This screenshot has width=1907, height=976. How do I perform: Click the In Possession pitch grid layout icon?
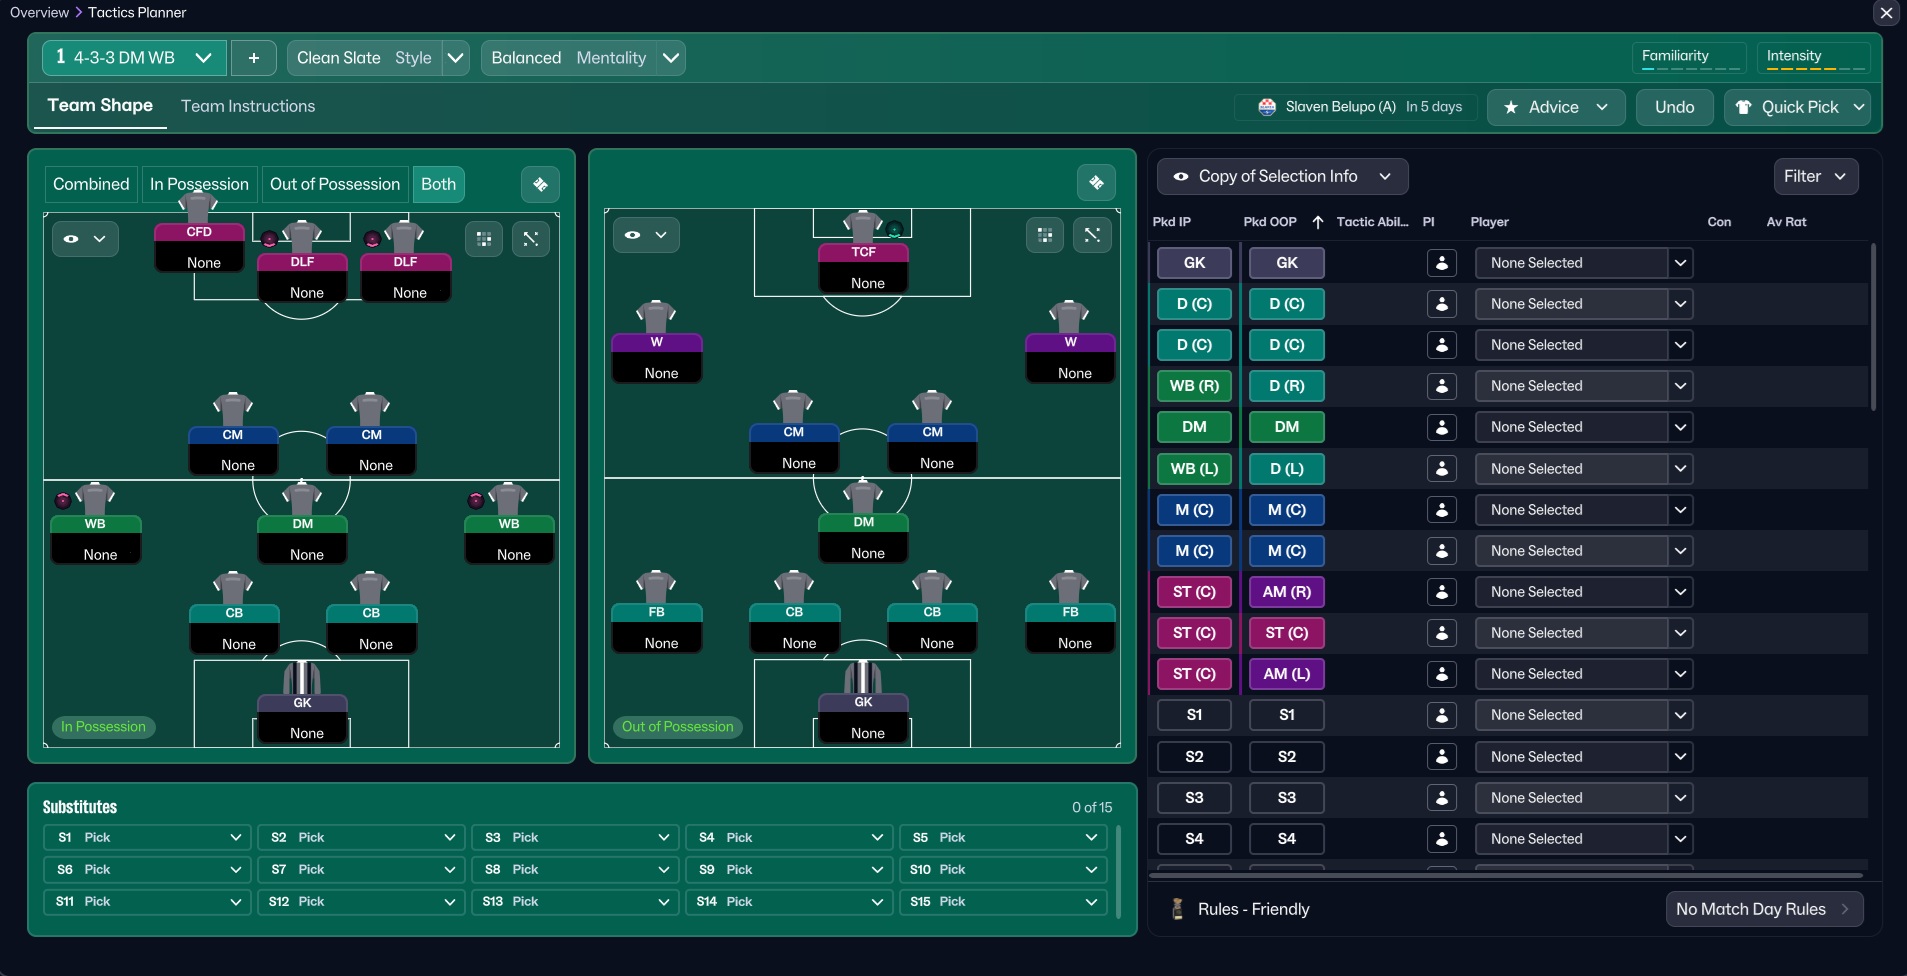coord(484,239)
